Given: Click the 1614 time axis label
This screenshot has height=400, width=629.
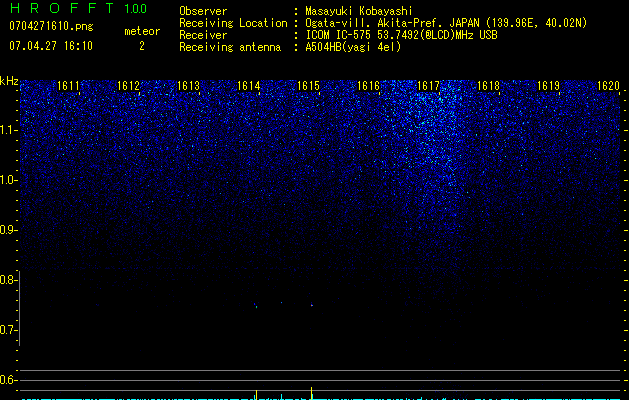Looking at the screenshot, I should coord(249,86).
